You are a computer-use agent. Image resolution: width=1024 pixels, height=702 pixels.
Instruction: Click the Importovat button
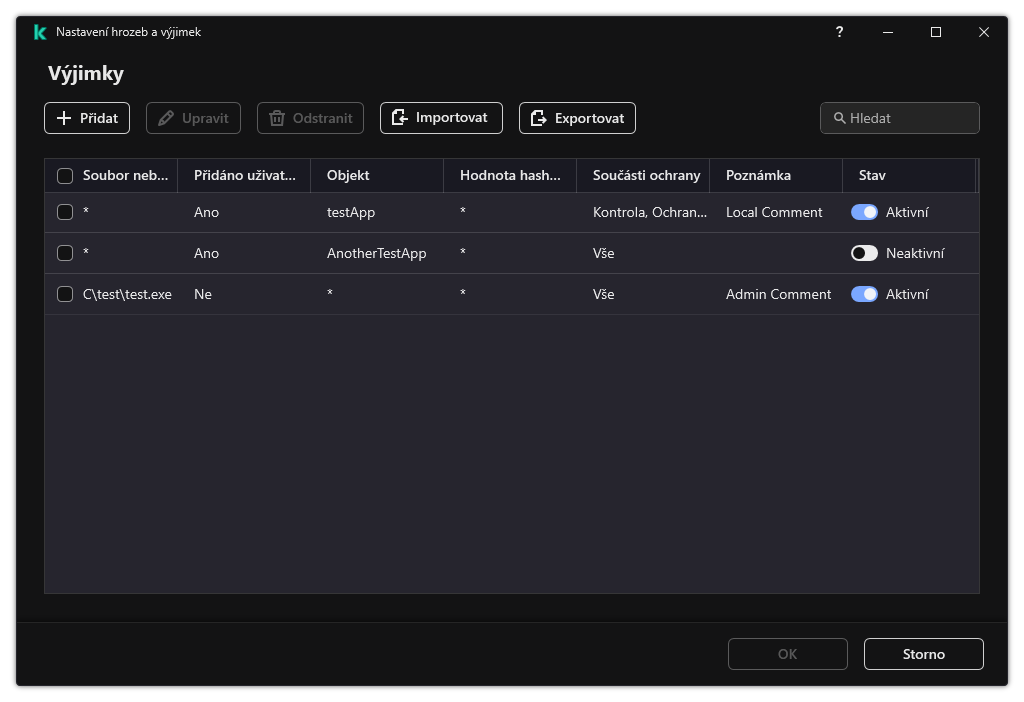tap(441, 118)
